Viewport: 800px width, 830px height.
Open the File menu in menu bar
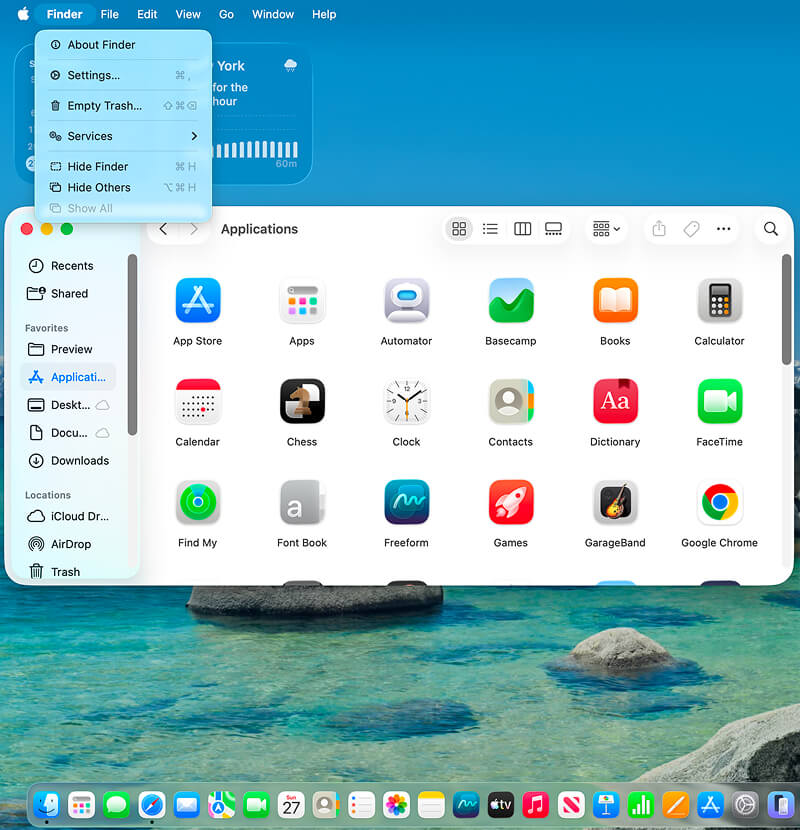tap(110, 14)
